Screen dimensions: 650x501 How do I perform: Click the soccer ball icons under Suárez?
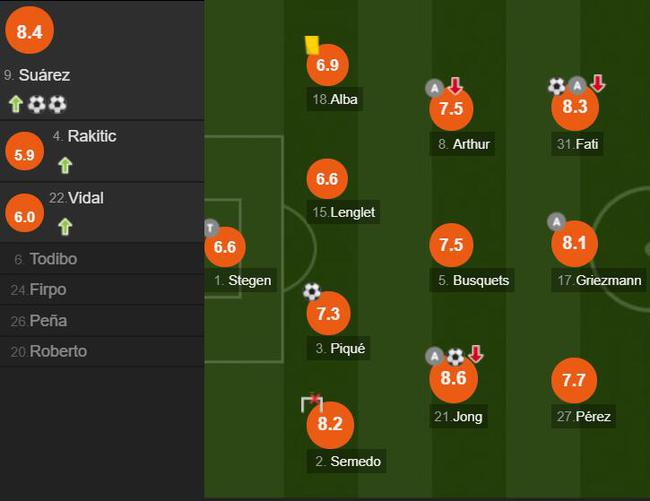tap(47, 104)
